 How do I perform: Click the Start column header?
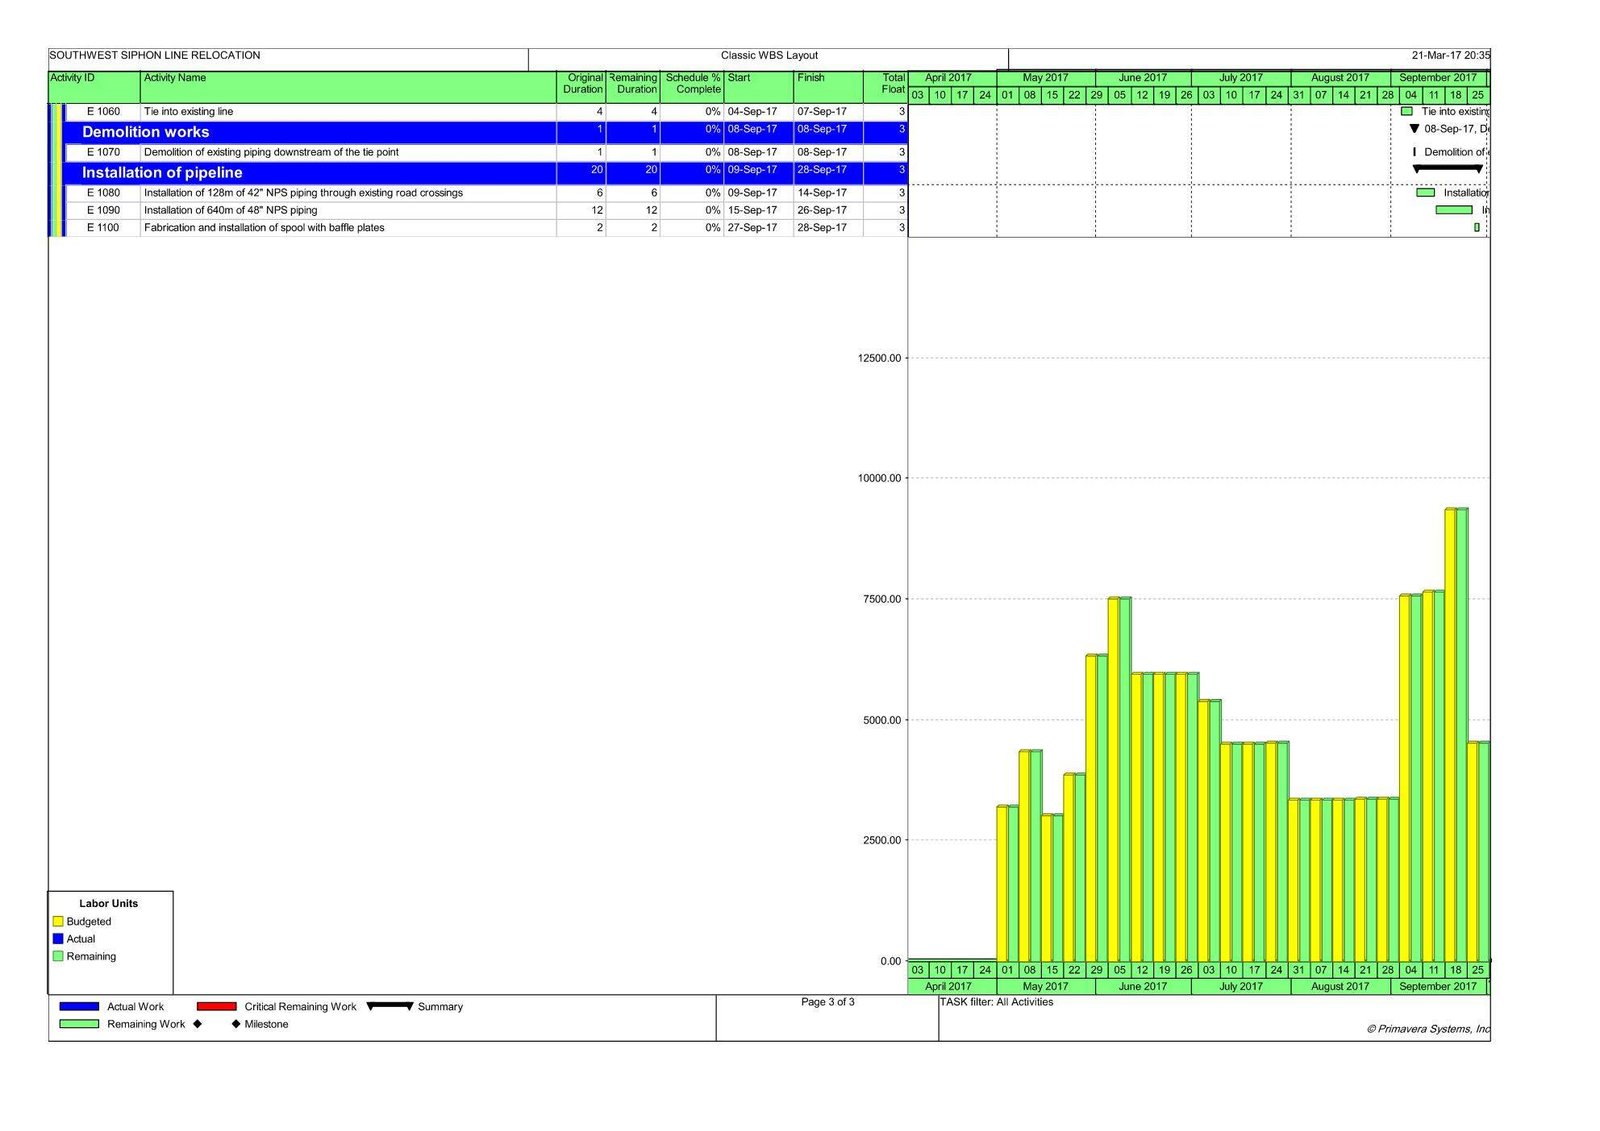click(x=739, y=78)
